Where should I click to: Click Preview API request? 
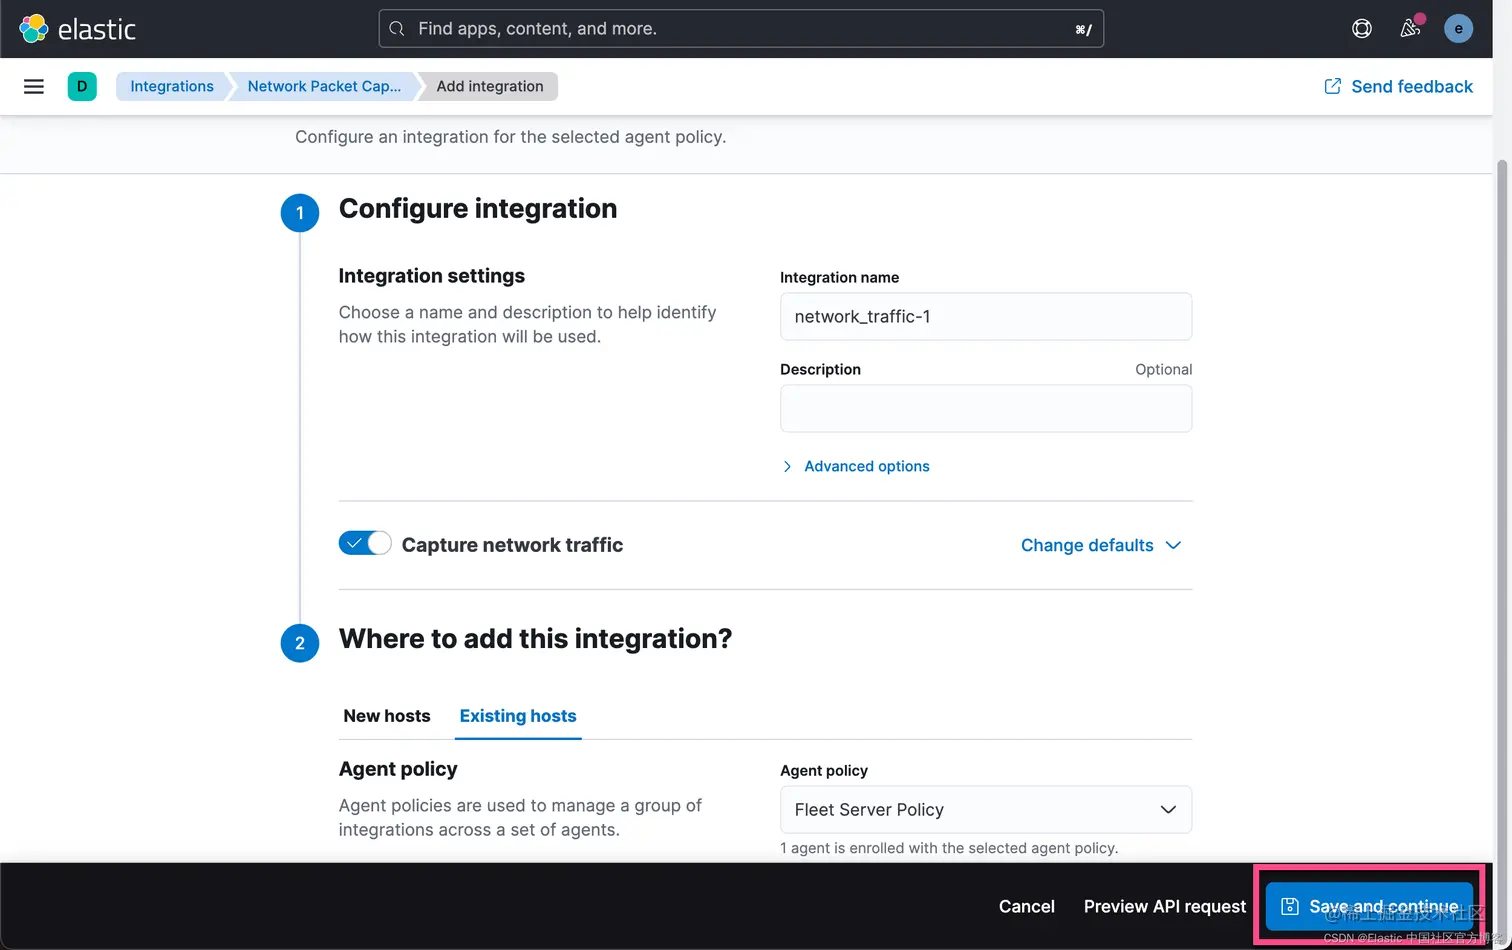point(1165,906)
